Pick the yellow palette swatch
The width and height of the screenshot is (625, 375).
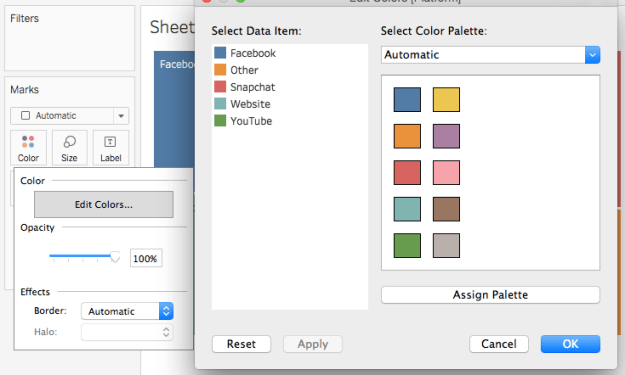pyautogui.click(x=446, y=100)
